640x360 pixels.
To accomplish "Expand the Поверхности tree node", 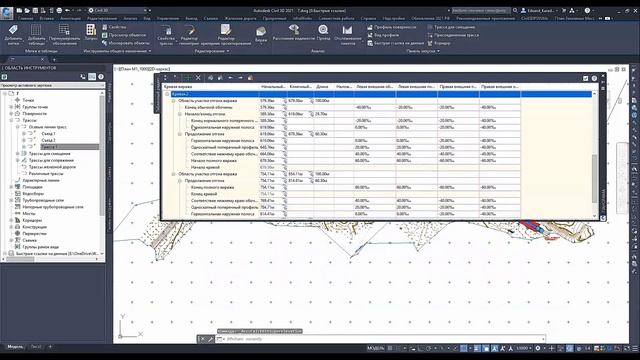I will tap(11, 114).
